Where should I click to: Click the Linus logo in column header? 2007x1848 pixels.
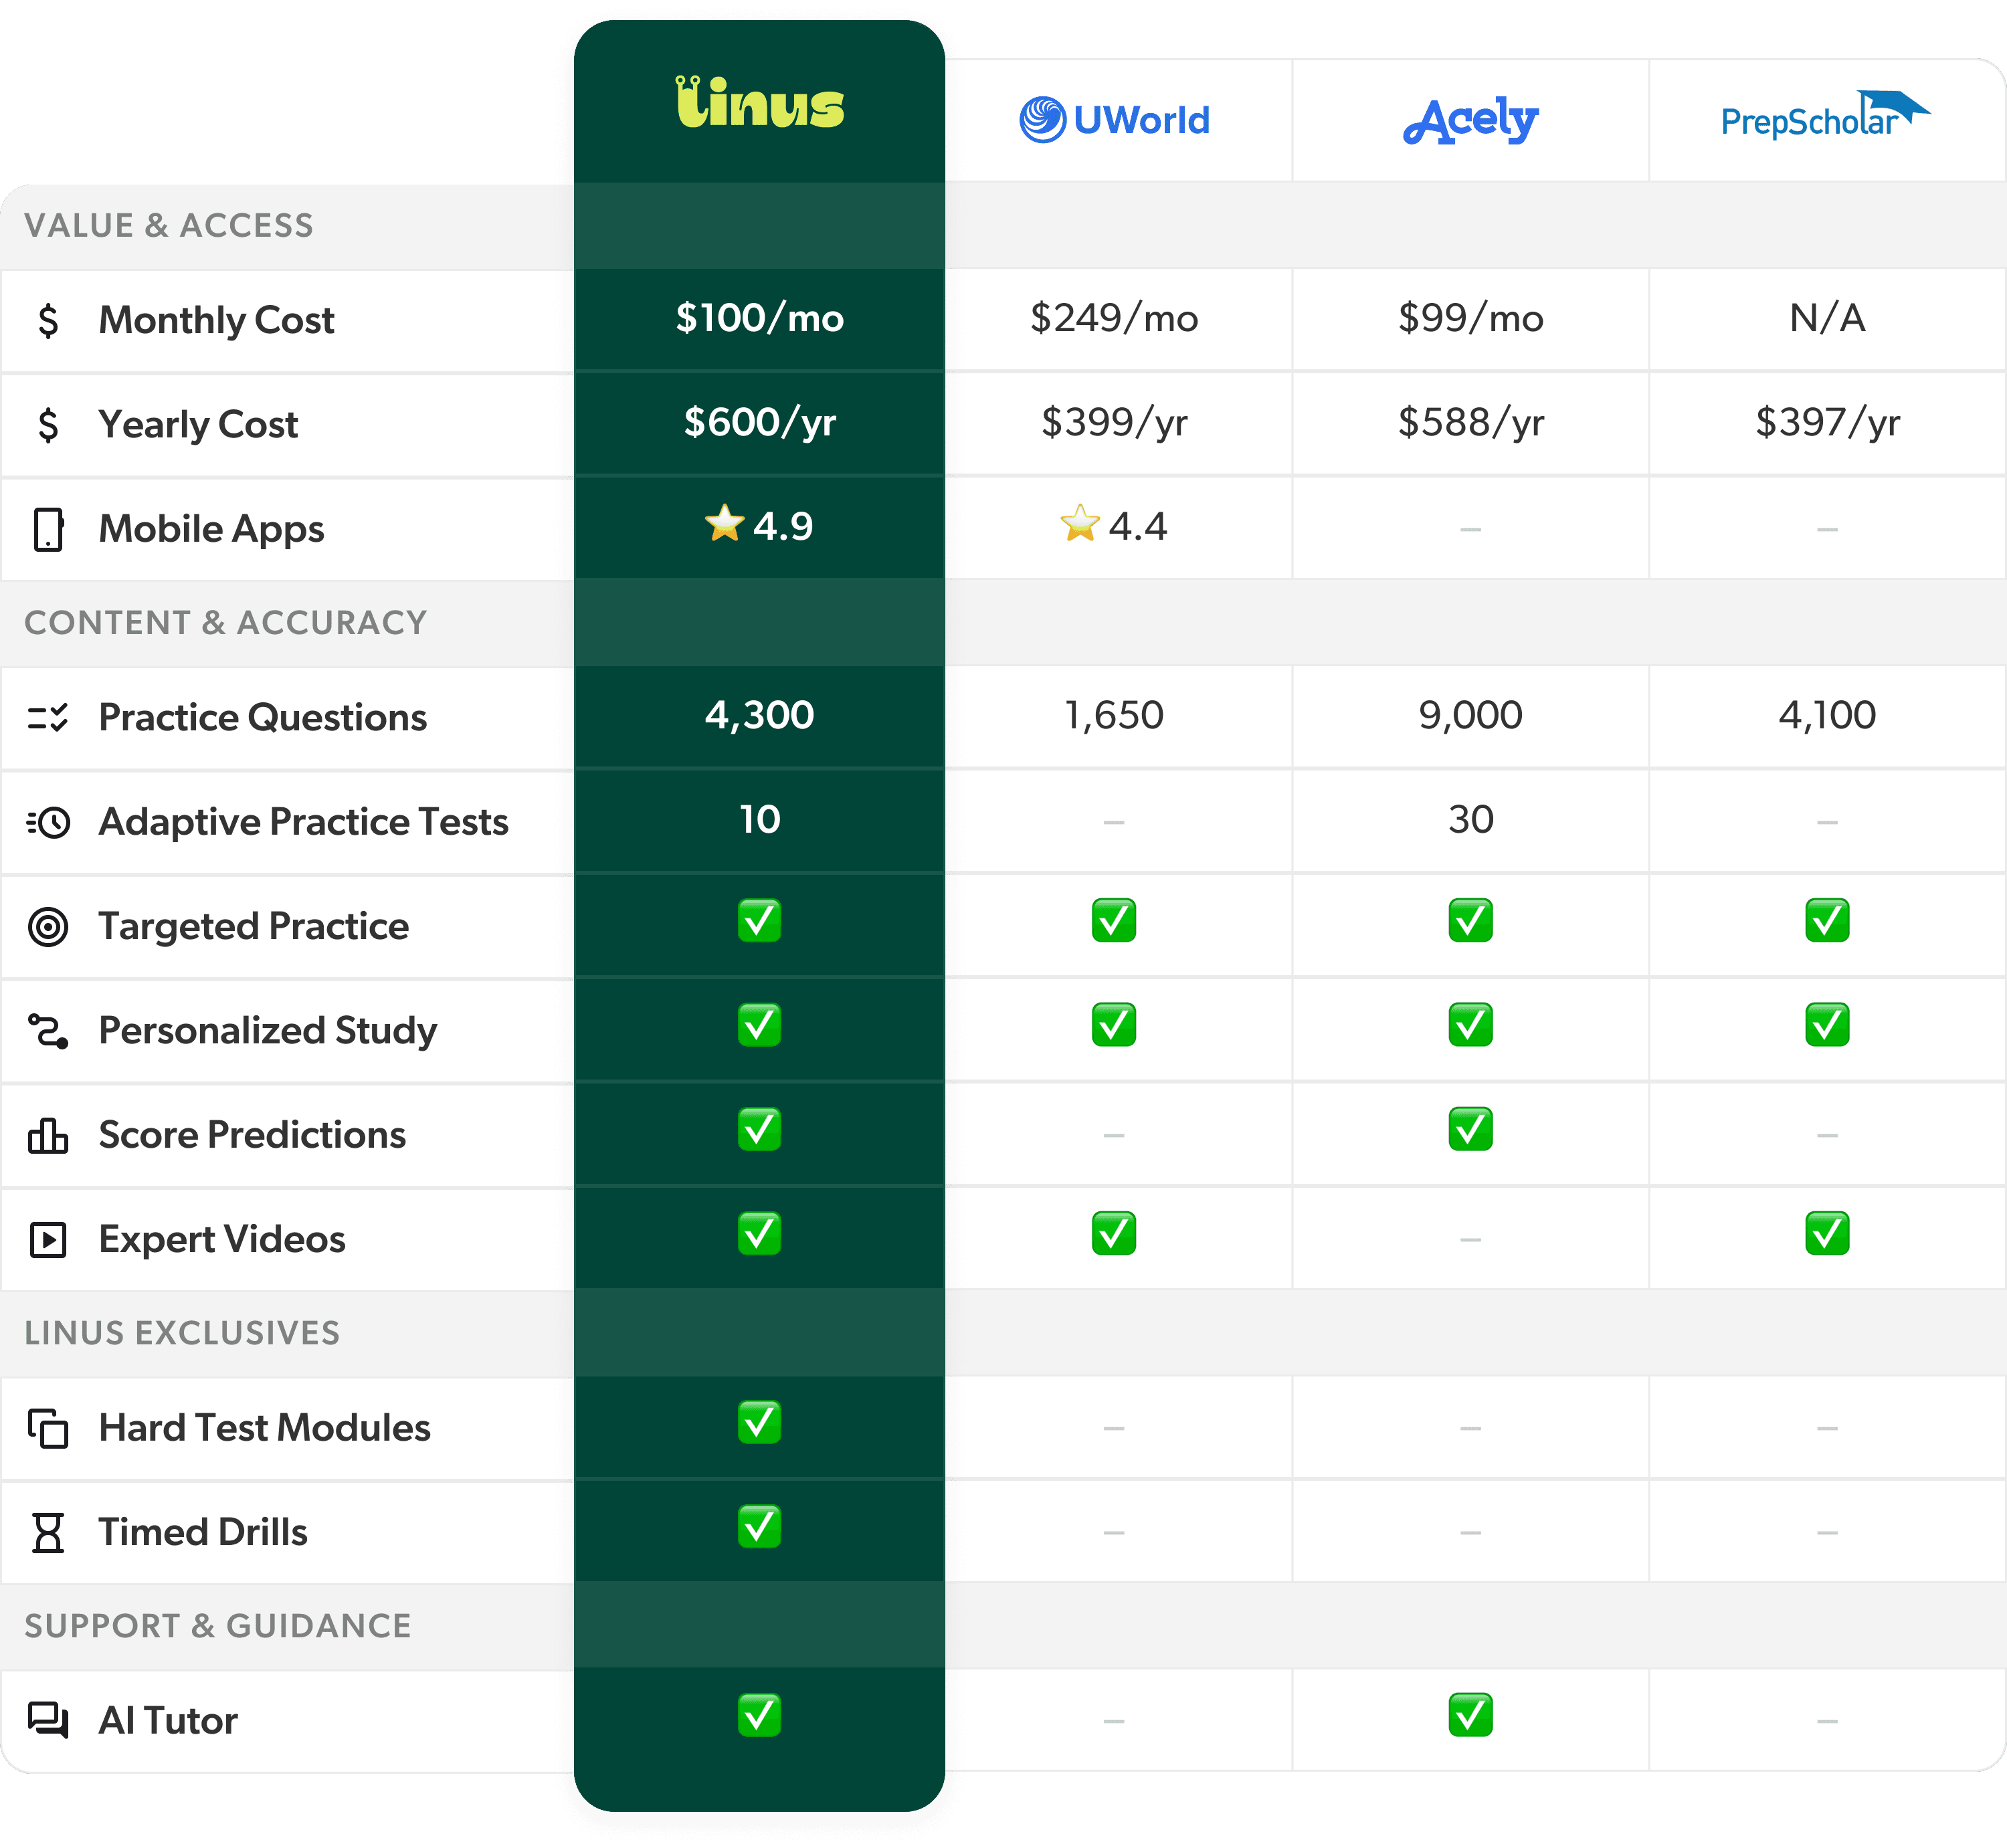coord(759,103)
